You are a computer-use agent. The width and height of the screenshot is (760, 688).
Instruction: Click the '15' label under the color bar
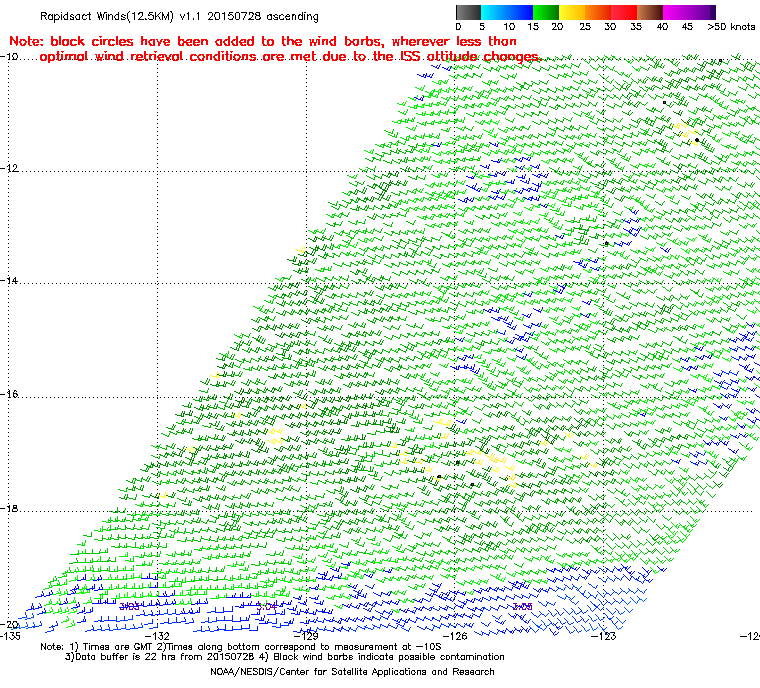[x=533, y=27]
